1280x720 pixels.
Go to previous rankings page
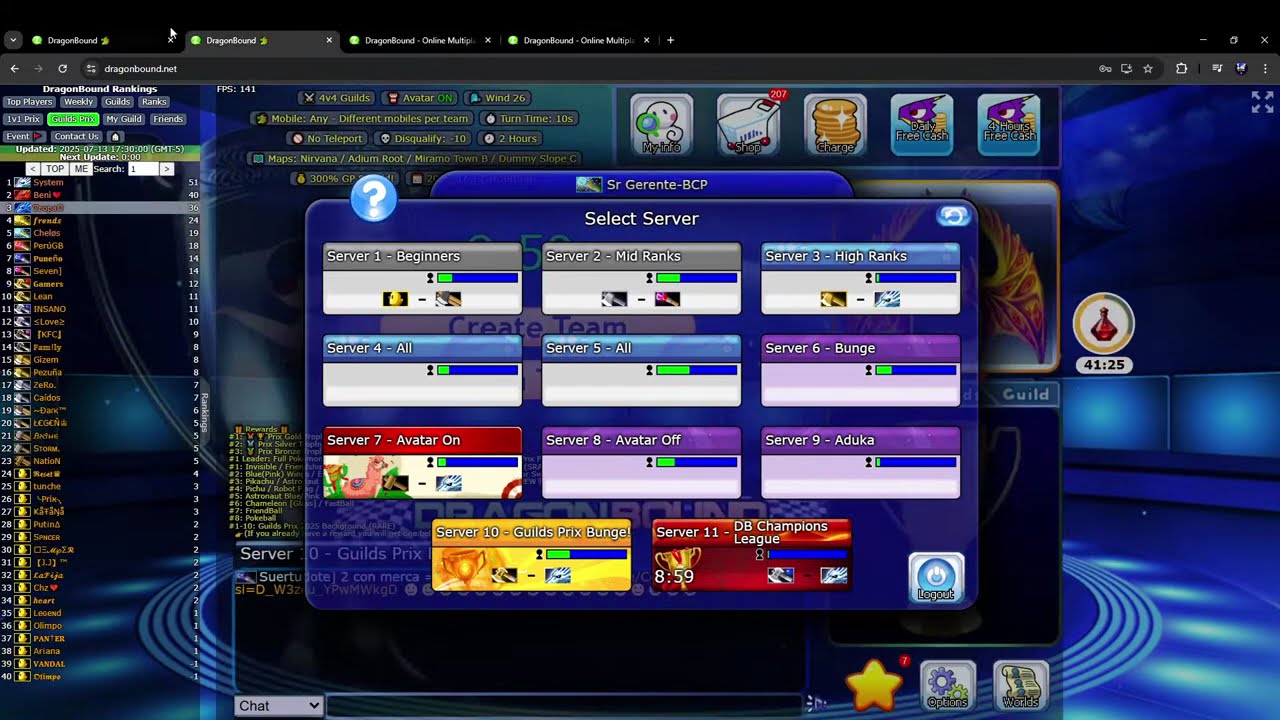click(33, 169)
